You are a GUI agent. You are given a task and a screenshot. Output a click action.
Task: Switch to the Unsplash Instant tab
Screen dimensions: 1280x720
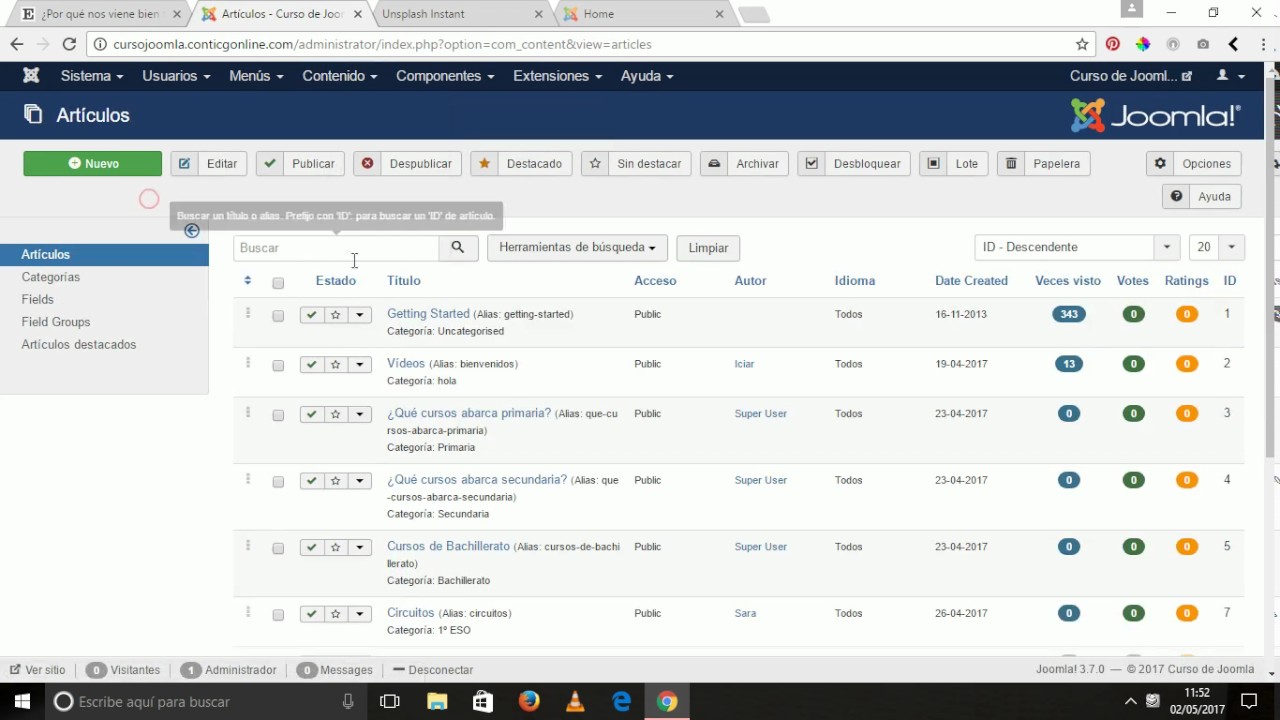point(460,14)
